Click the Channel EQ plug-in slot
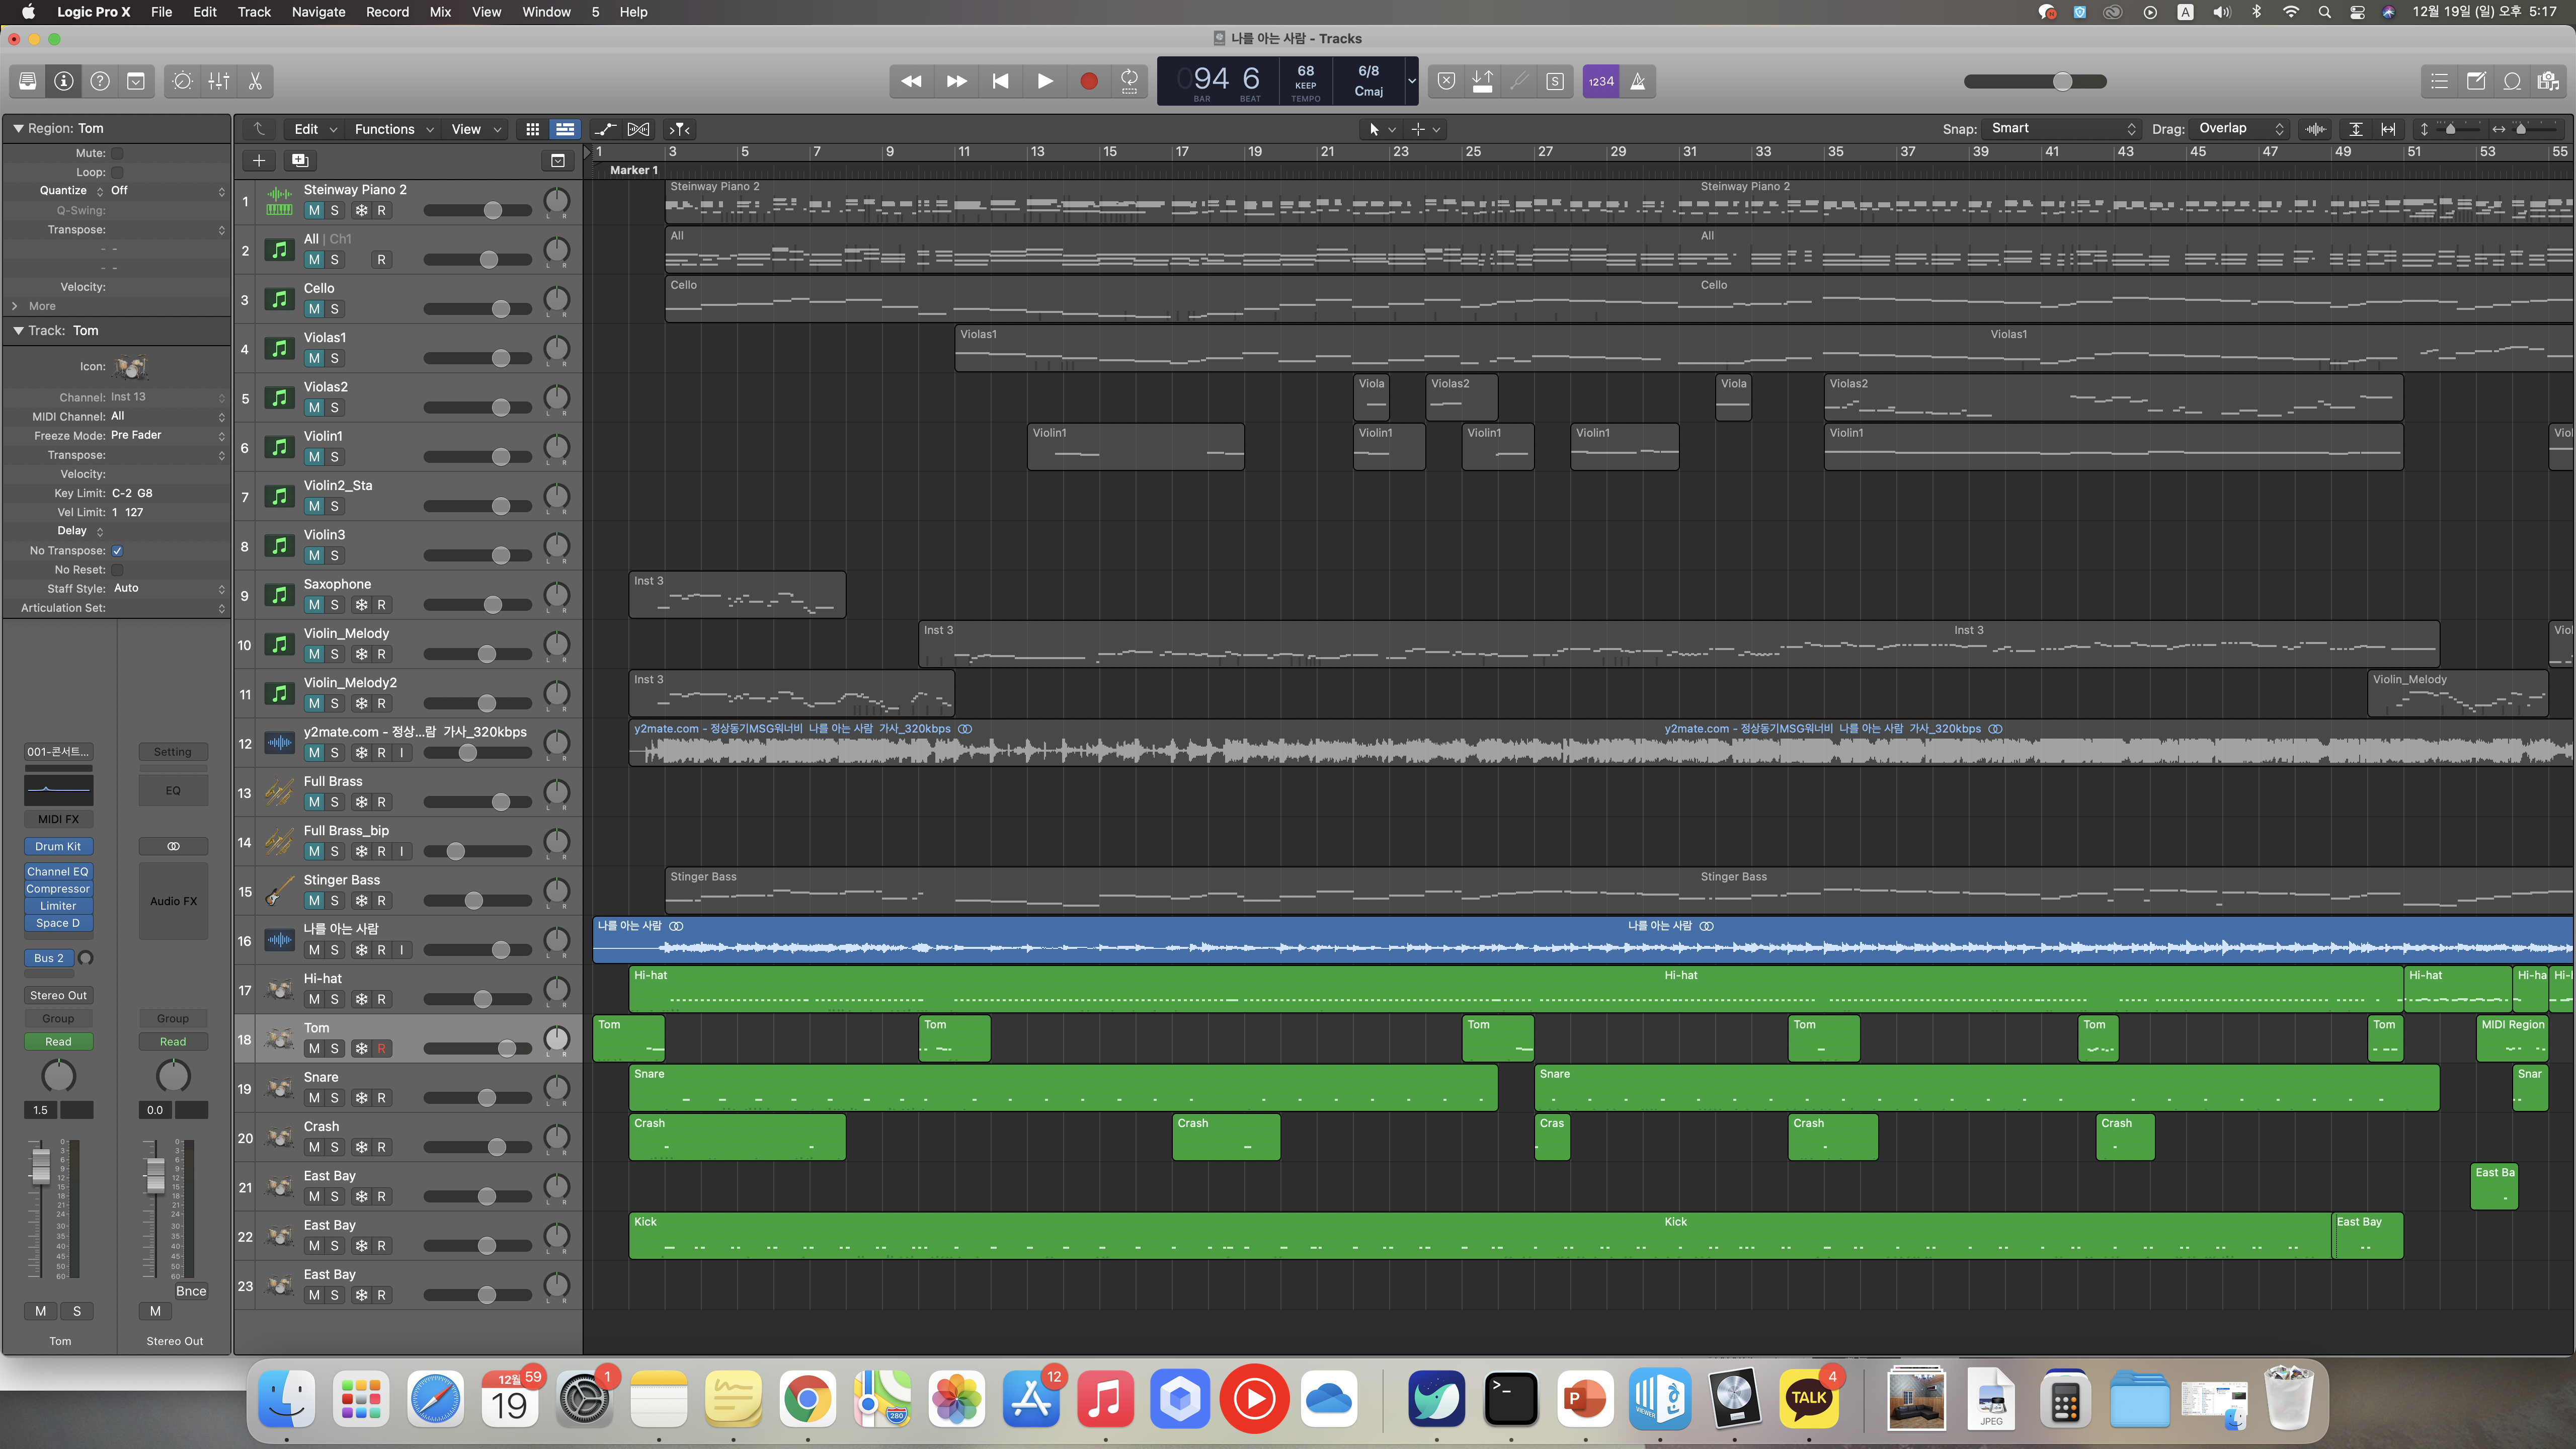The width and height of the screenshot is (2576, 1449). click(58, 871)
